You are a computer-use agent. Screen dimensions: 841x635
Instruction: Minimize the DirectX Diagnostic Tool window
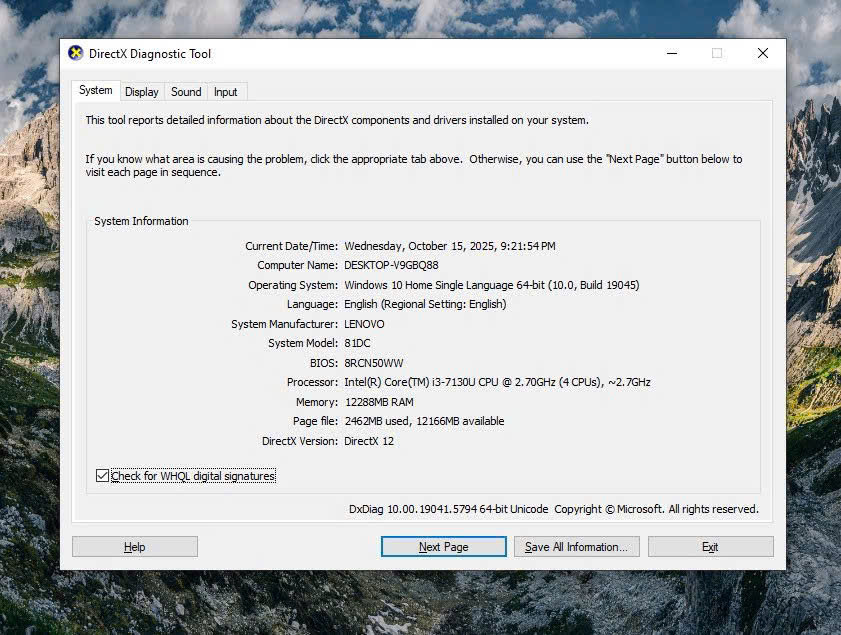pos(670,54)
